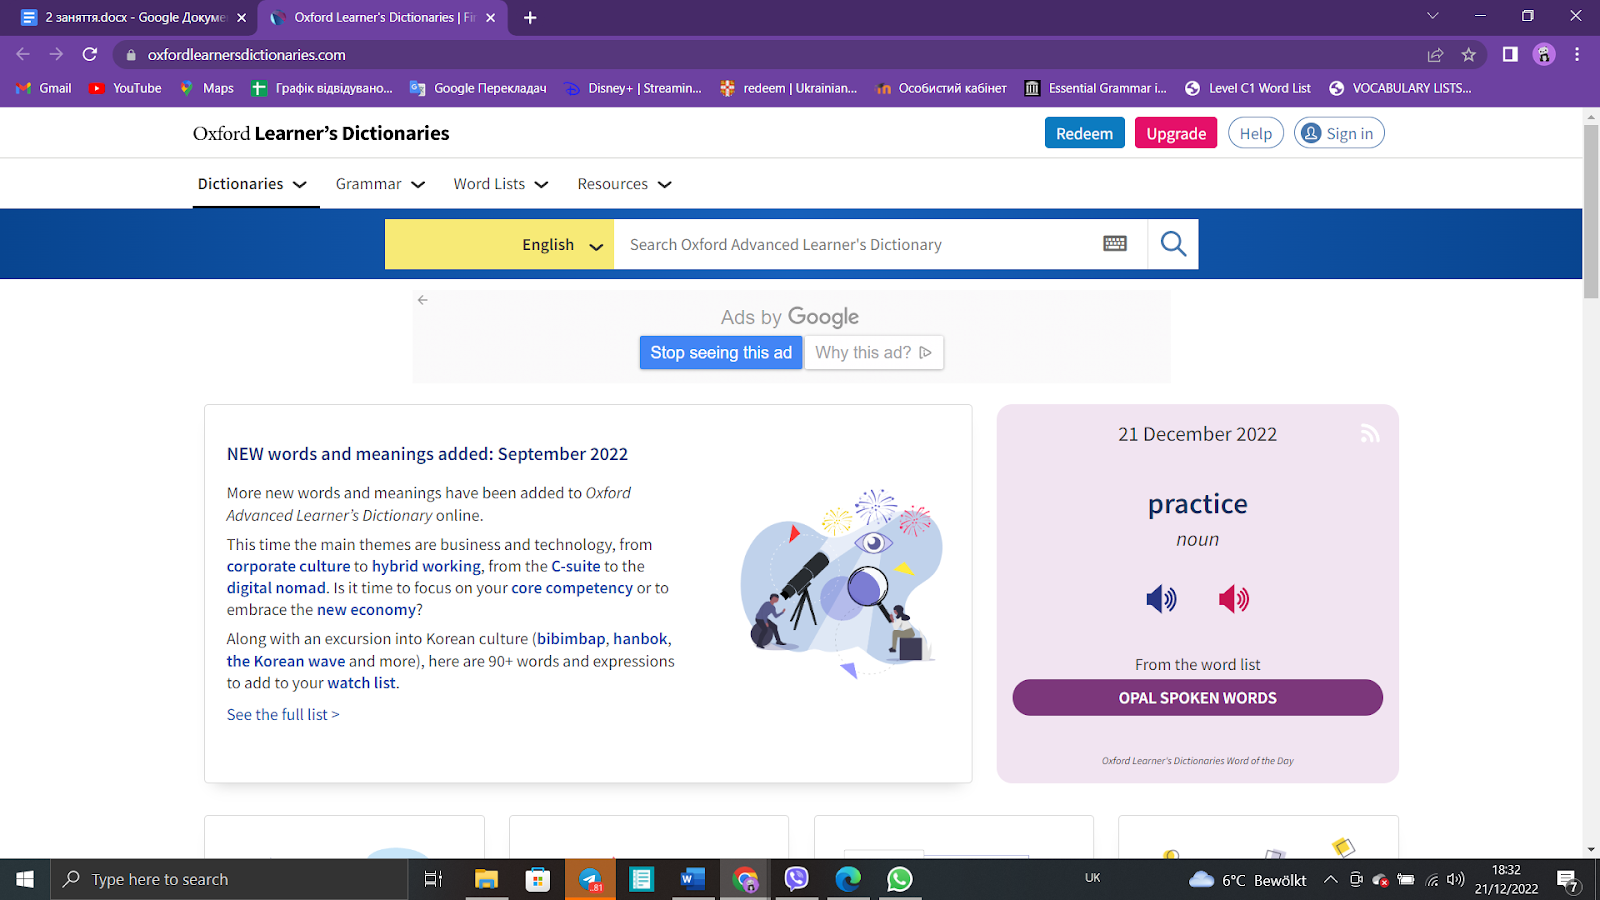Open WhatsApp from the taskbar
The width and height of the screenshot is (1600, 900).
coord(900,879)
